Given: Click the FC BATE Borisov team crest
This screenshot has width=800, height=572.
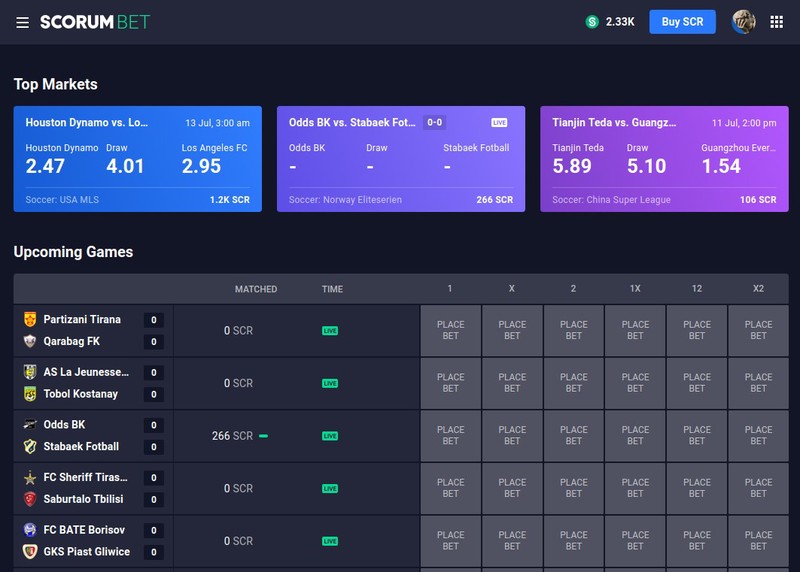Looking at the screenshot, I should coord(30,530).
